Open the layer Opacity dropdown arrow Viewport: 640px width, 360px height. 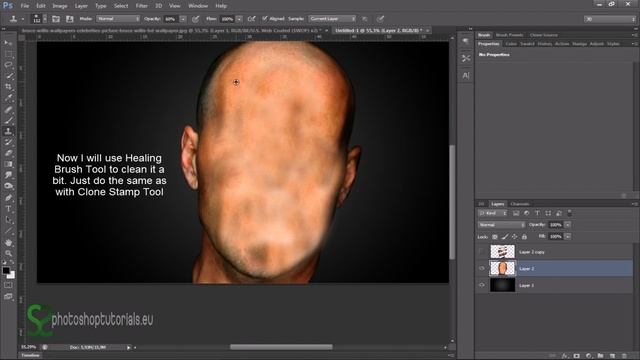coord(568,225)
